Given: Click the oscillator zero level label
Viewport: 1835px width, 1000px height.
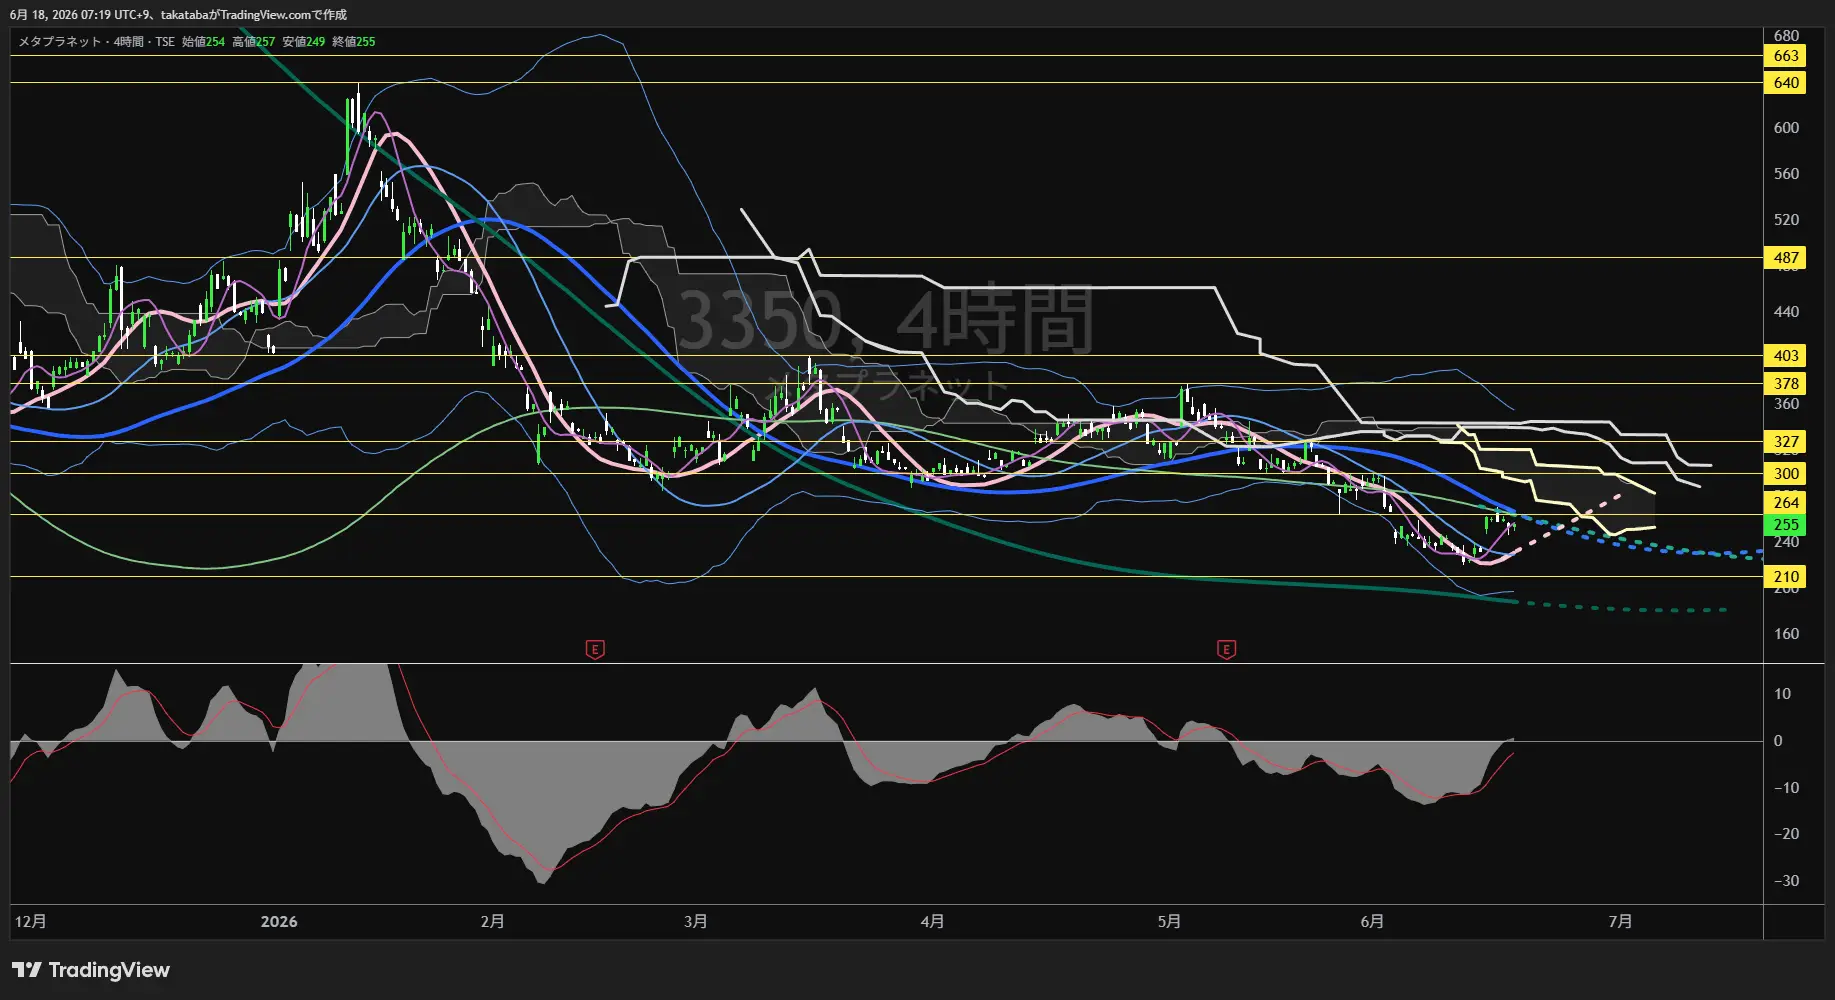Looking at the screenshot, I should (1778, 741).
